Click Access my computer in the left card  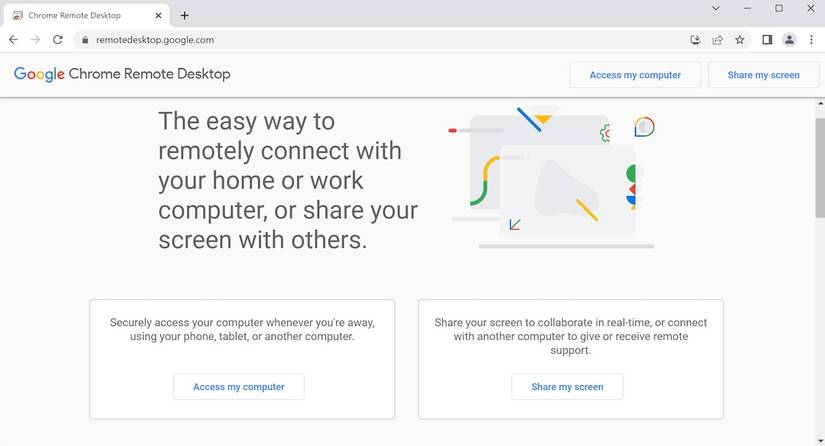tap(239, 387)
